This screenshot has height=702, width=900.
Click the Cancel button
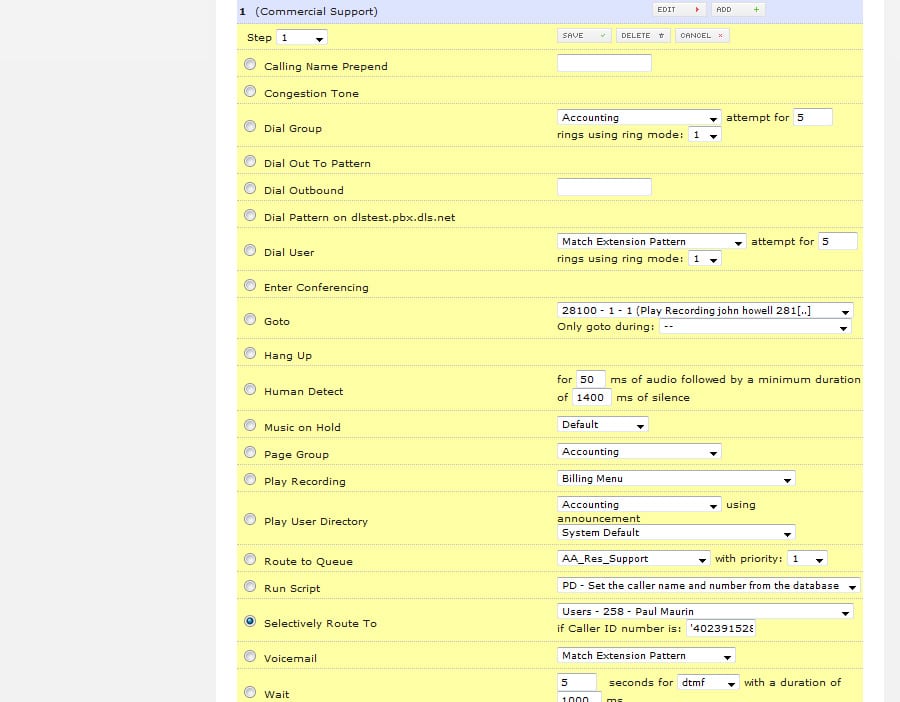702,35
